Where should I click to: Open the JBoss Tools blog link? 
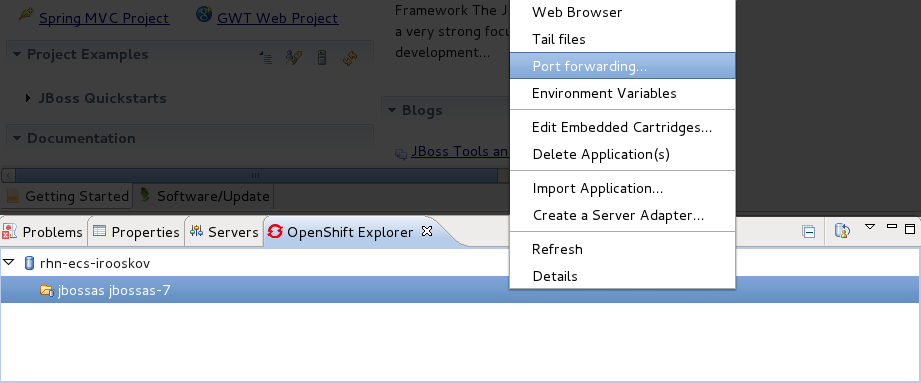[460, 152]
